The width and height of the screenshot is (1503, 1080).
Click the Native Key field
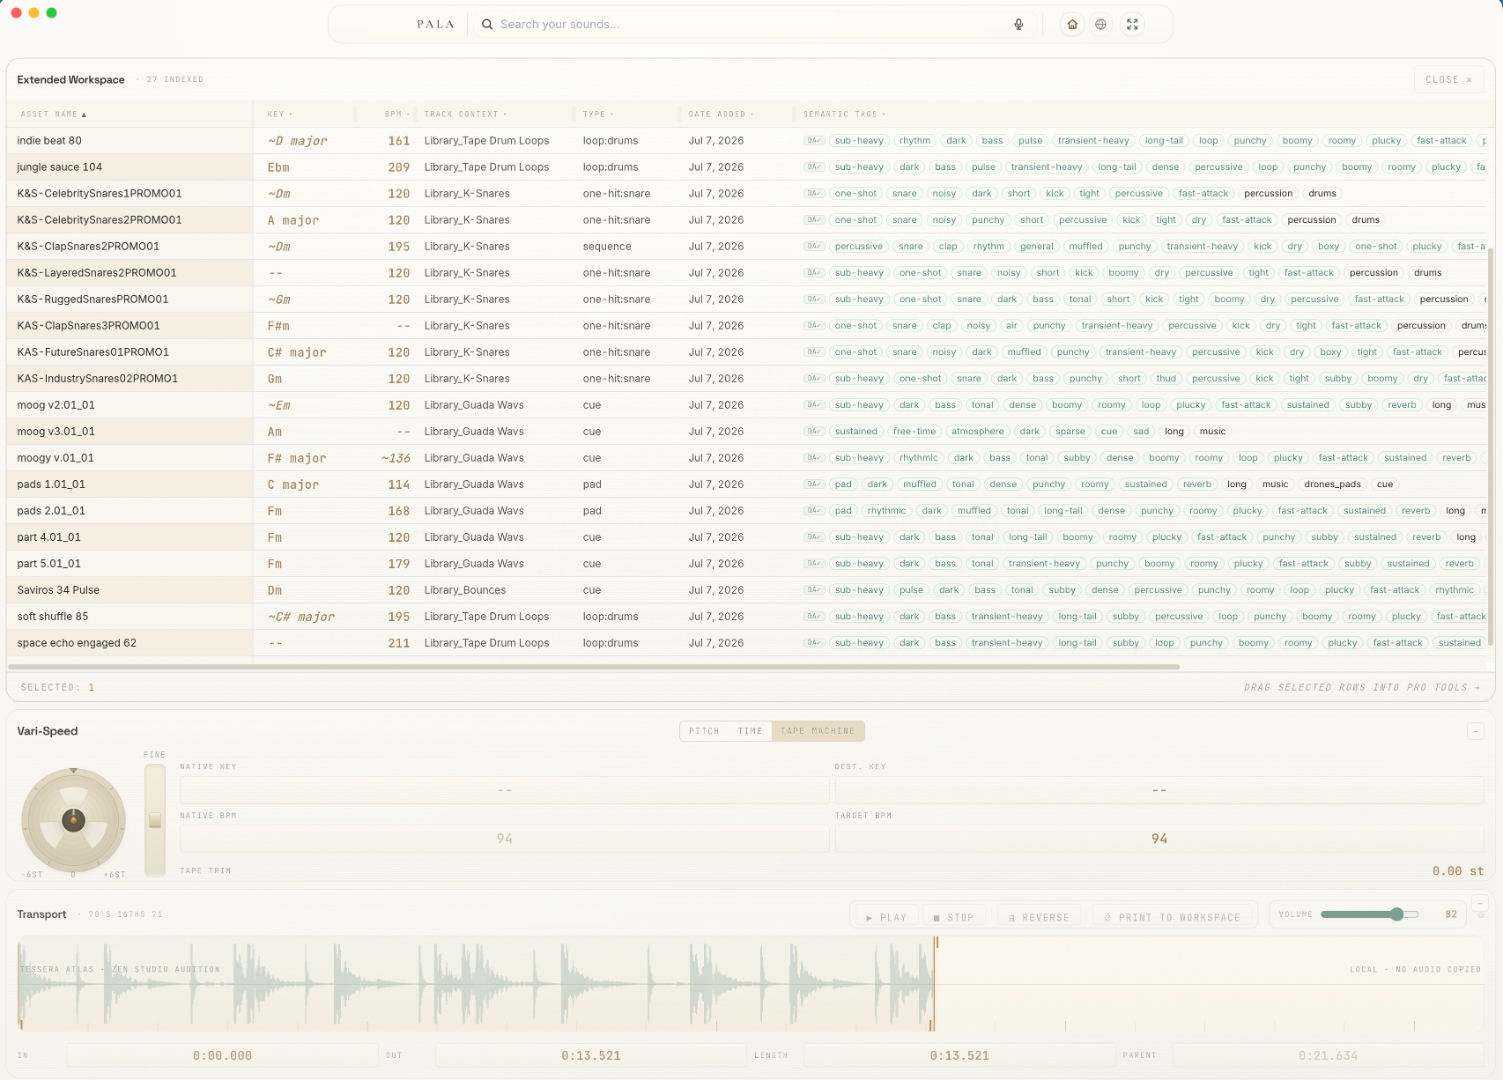coord(504,790)
